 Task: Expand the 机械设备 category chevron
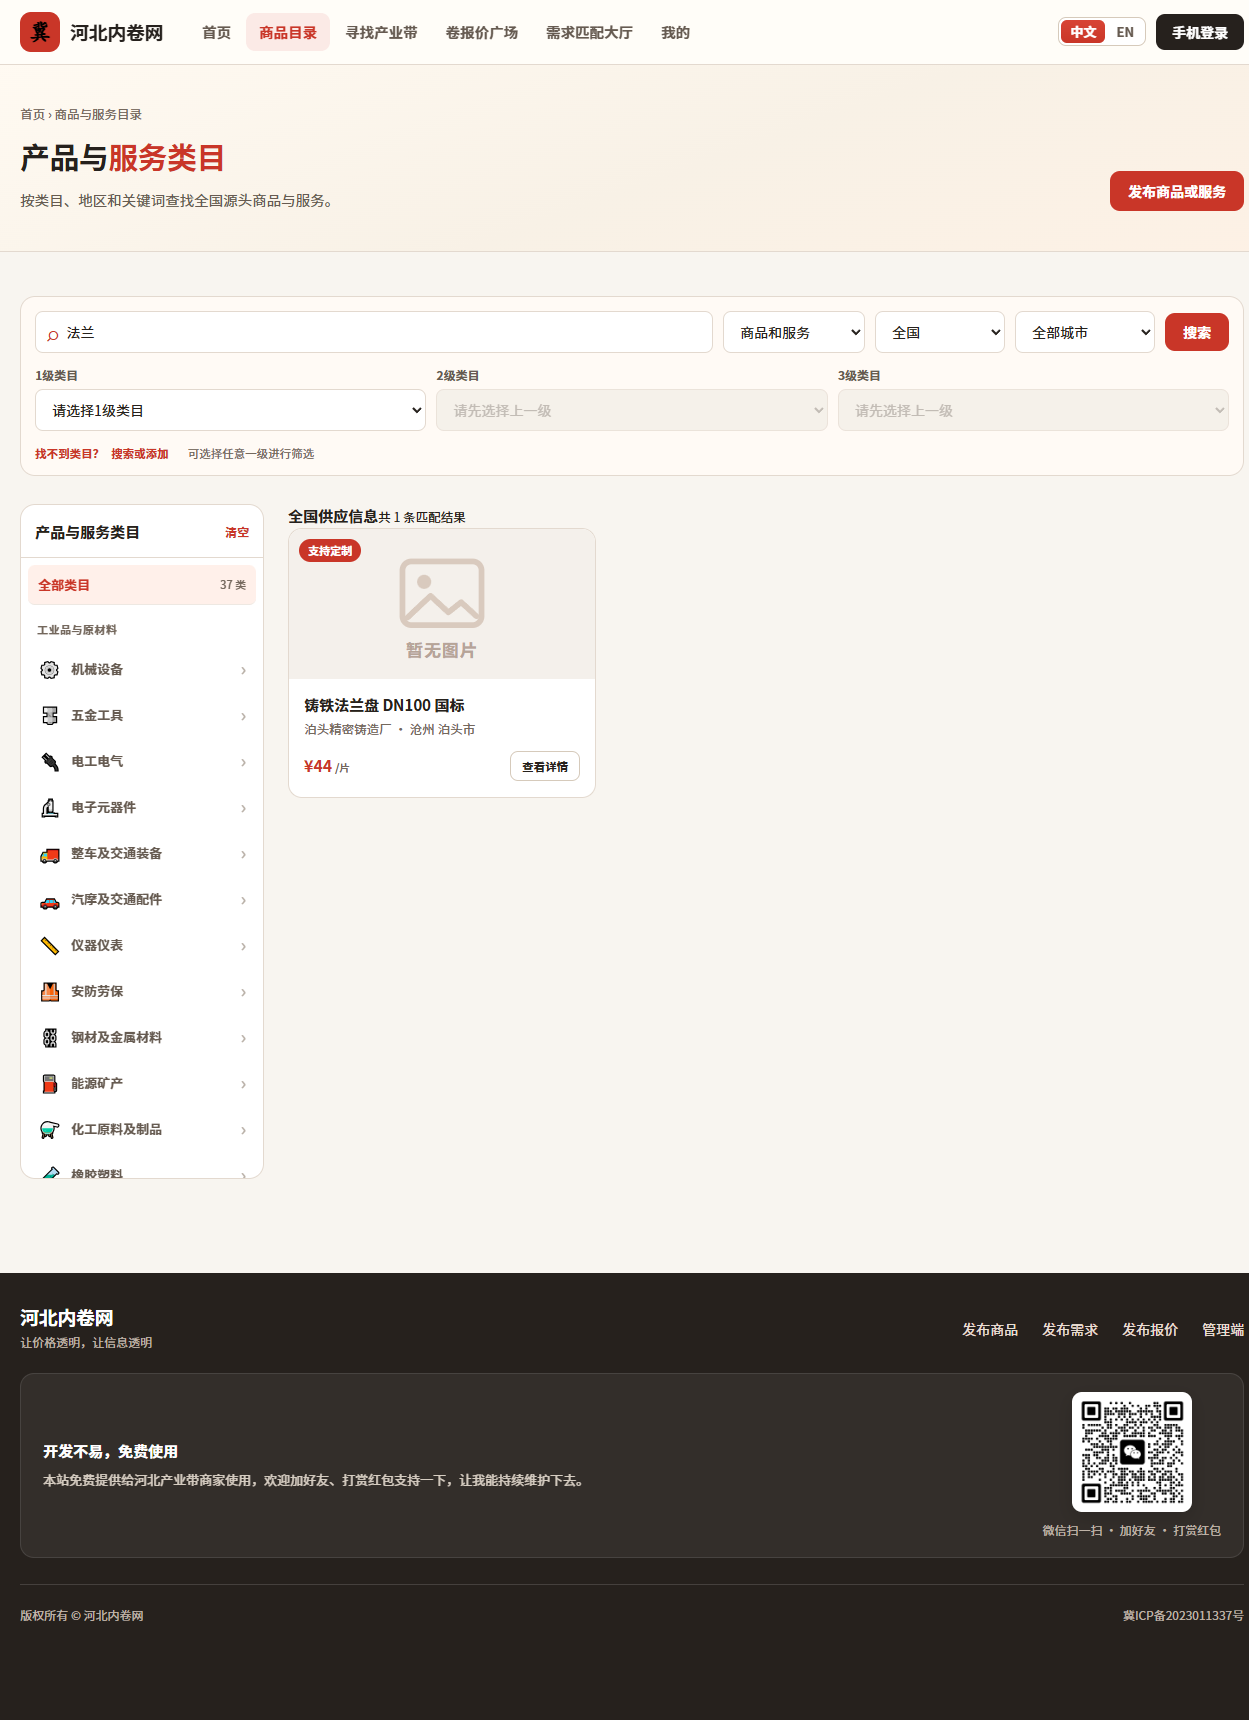(x=243, y=670)
